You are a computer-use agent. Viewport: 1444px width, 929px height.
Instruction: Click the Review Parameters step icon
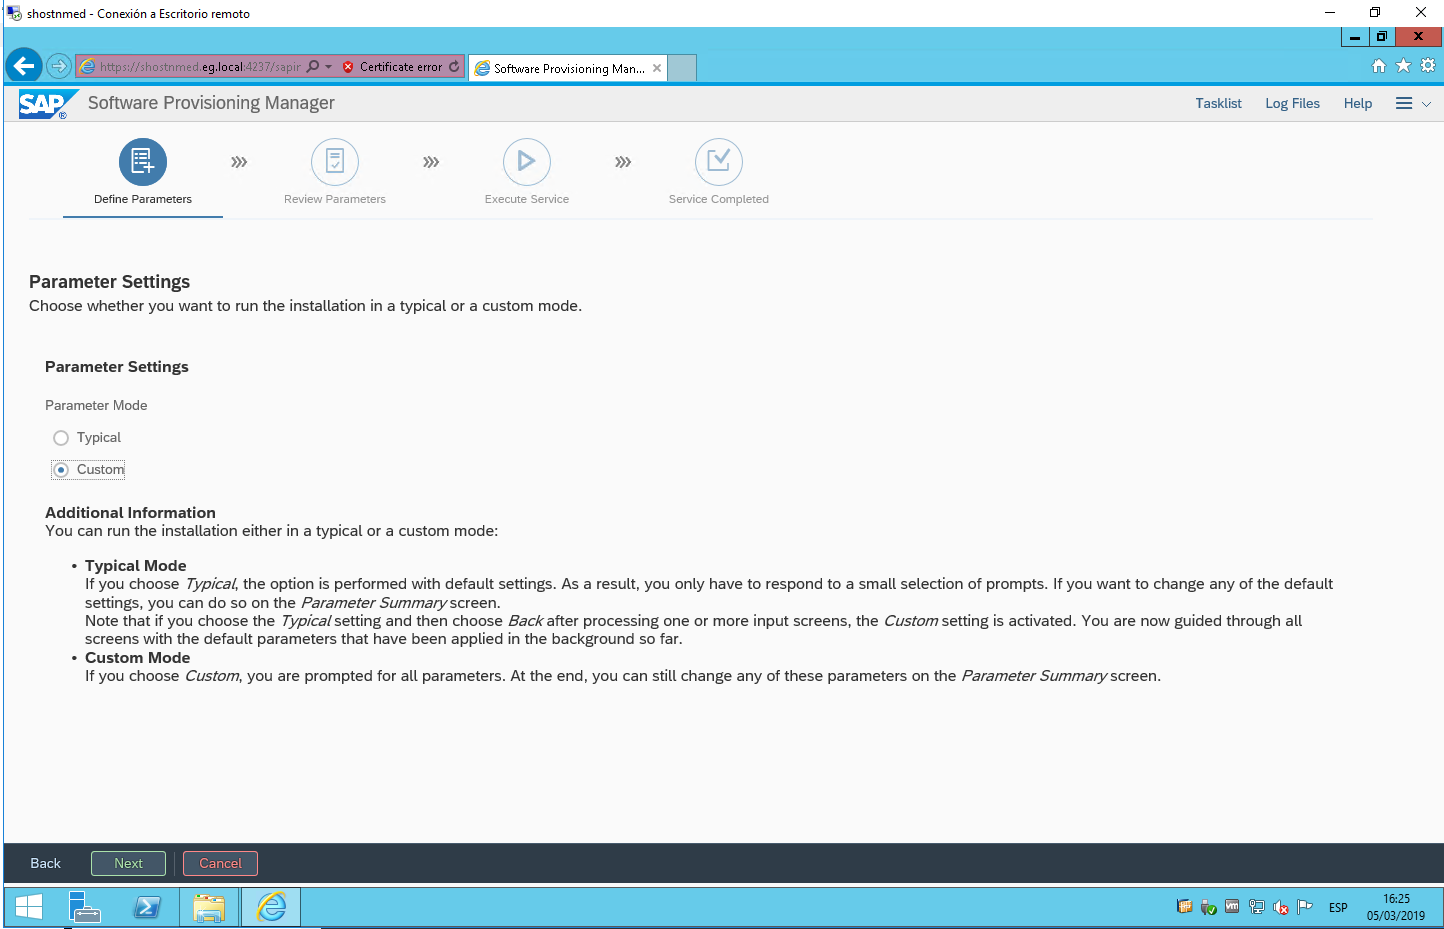pos(335,162)
